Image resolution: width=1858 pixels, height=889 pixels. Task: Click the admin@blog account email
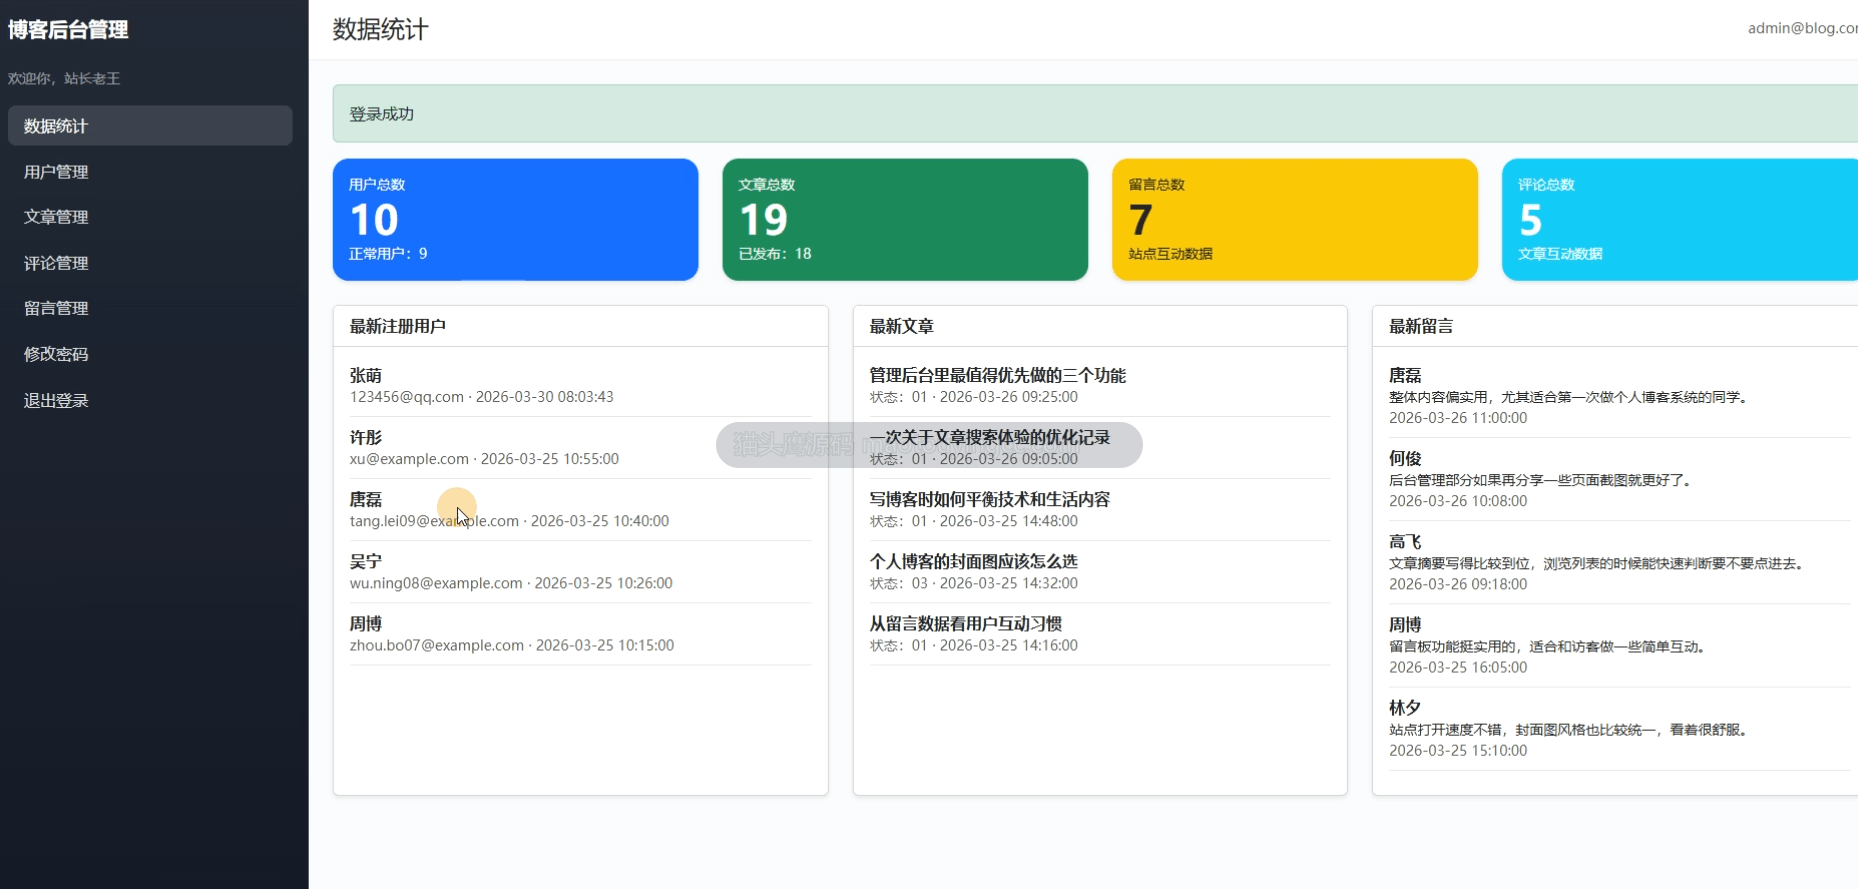pyautogui.click(x=1802, y=28)
